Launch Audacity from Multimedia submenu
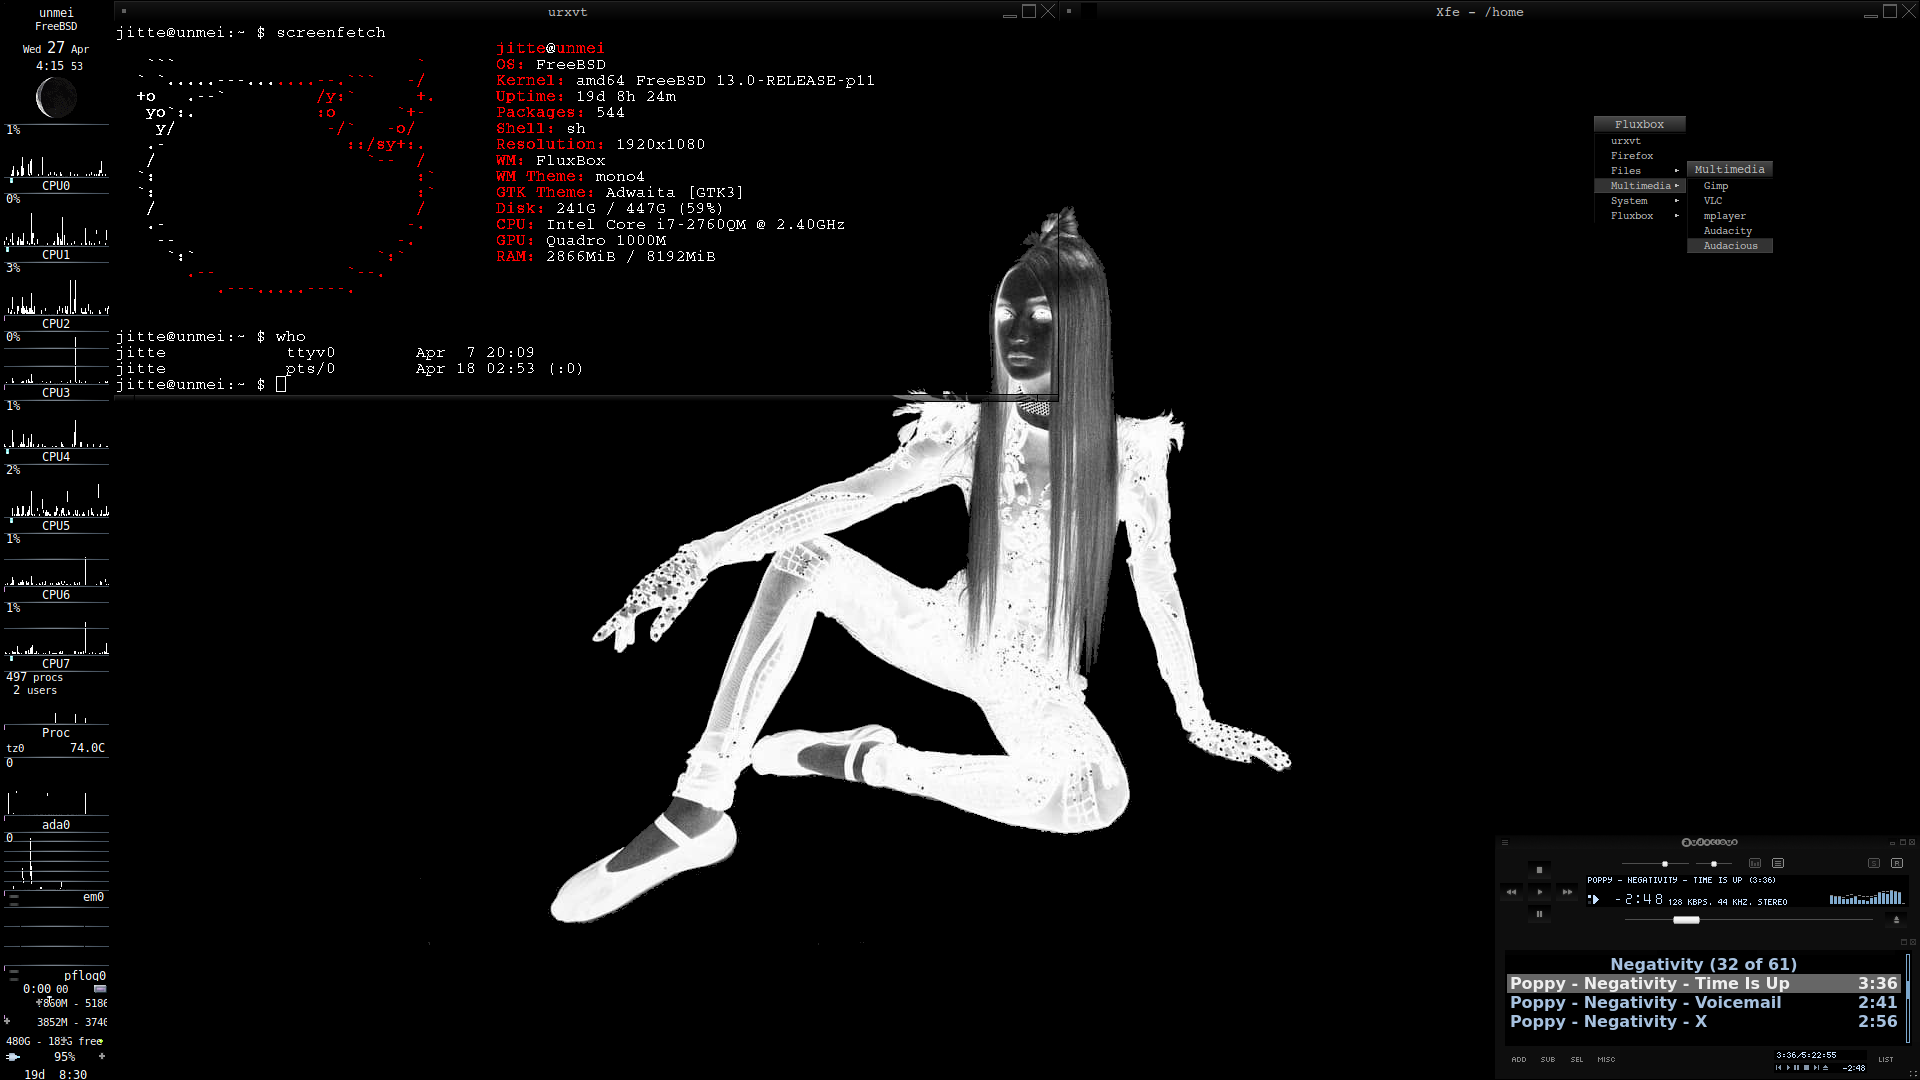Screen dimensions: 1920x1080 1730,231
